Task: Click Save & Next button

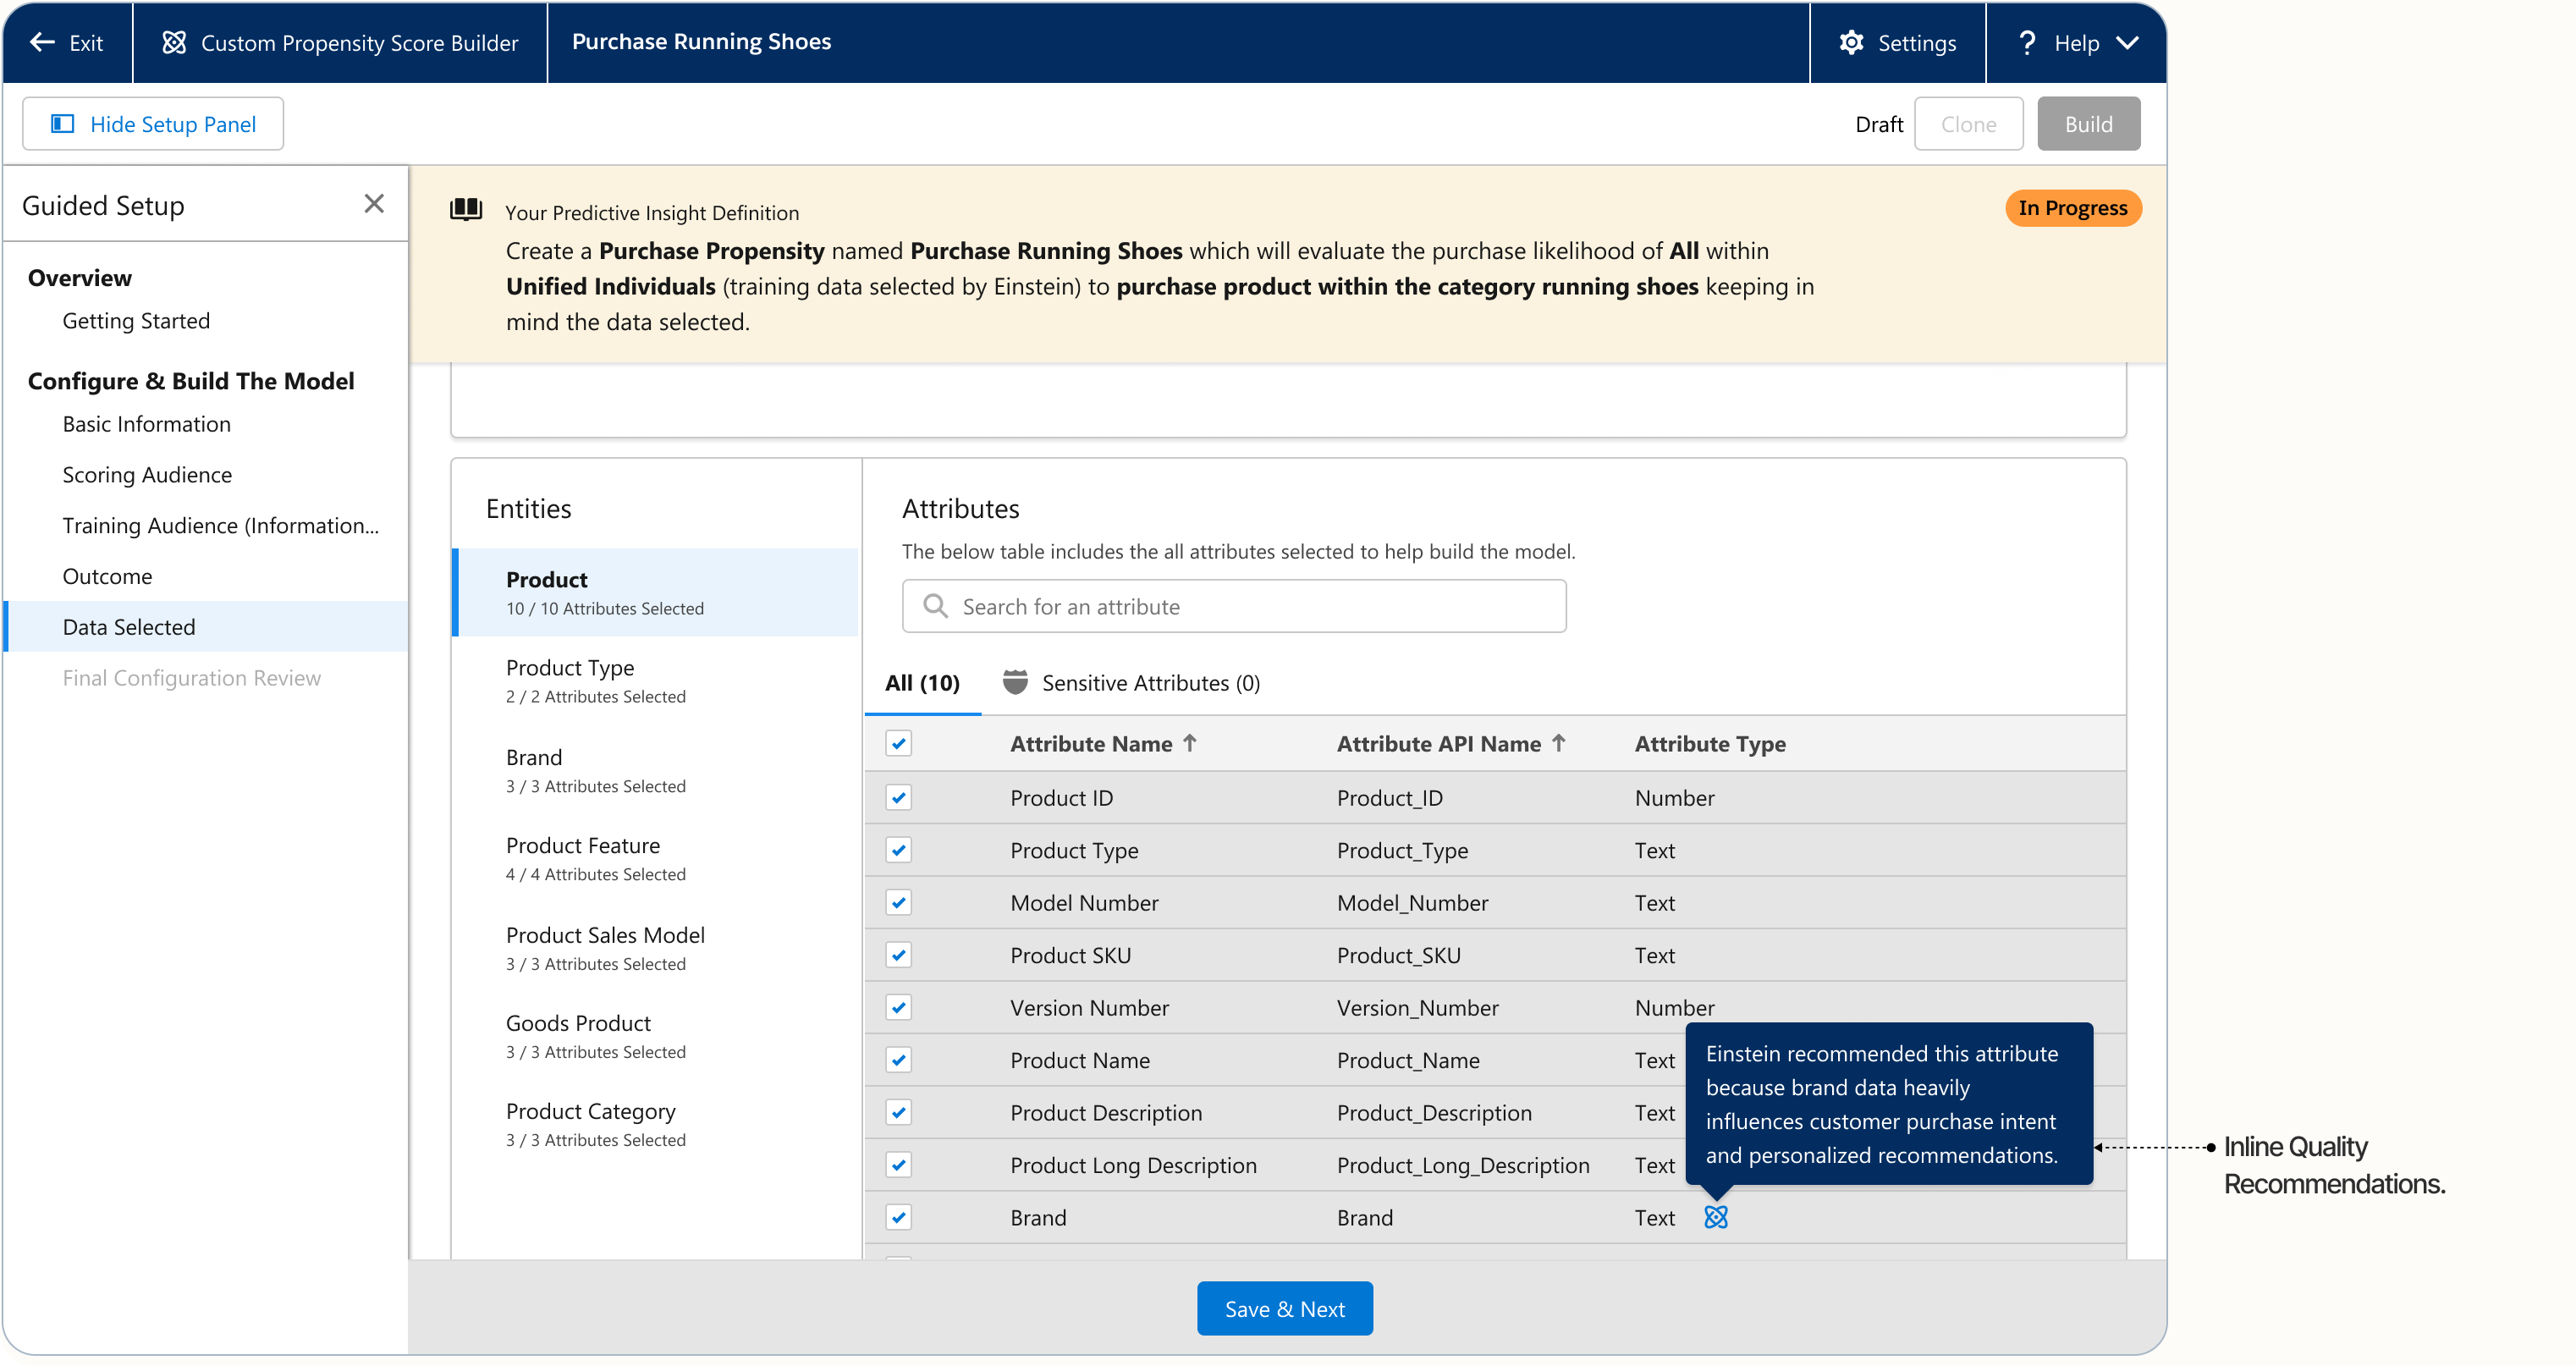Action: [x=1284, y=1309]
